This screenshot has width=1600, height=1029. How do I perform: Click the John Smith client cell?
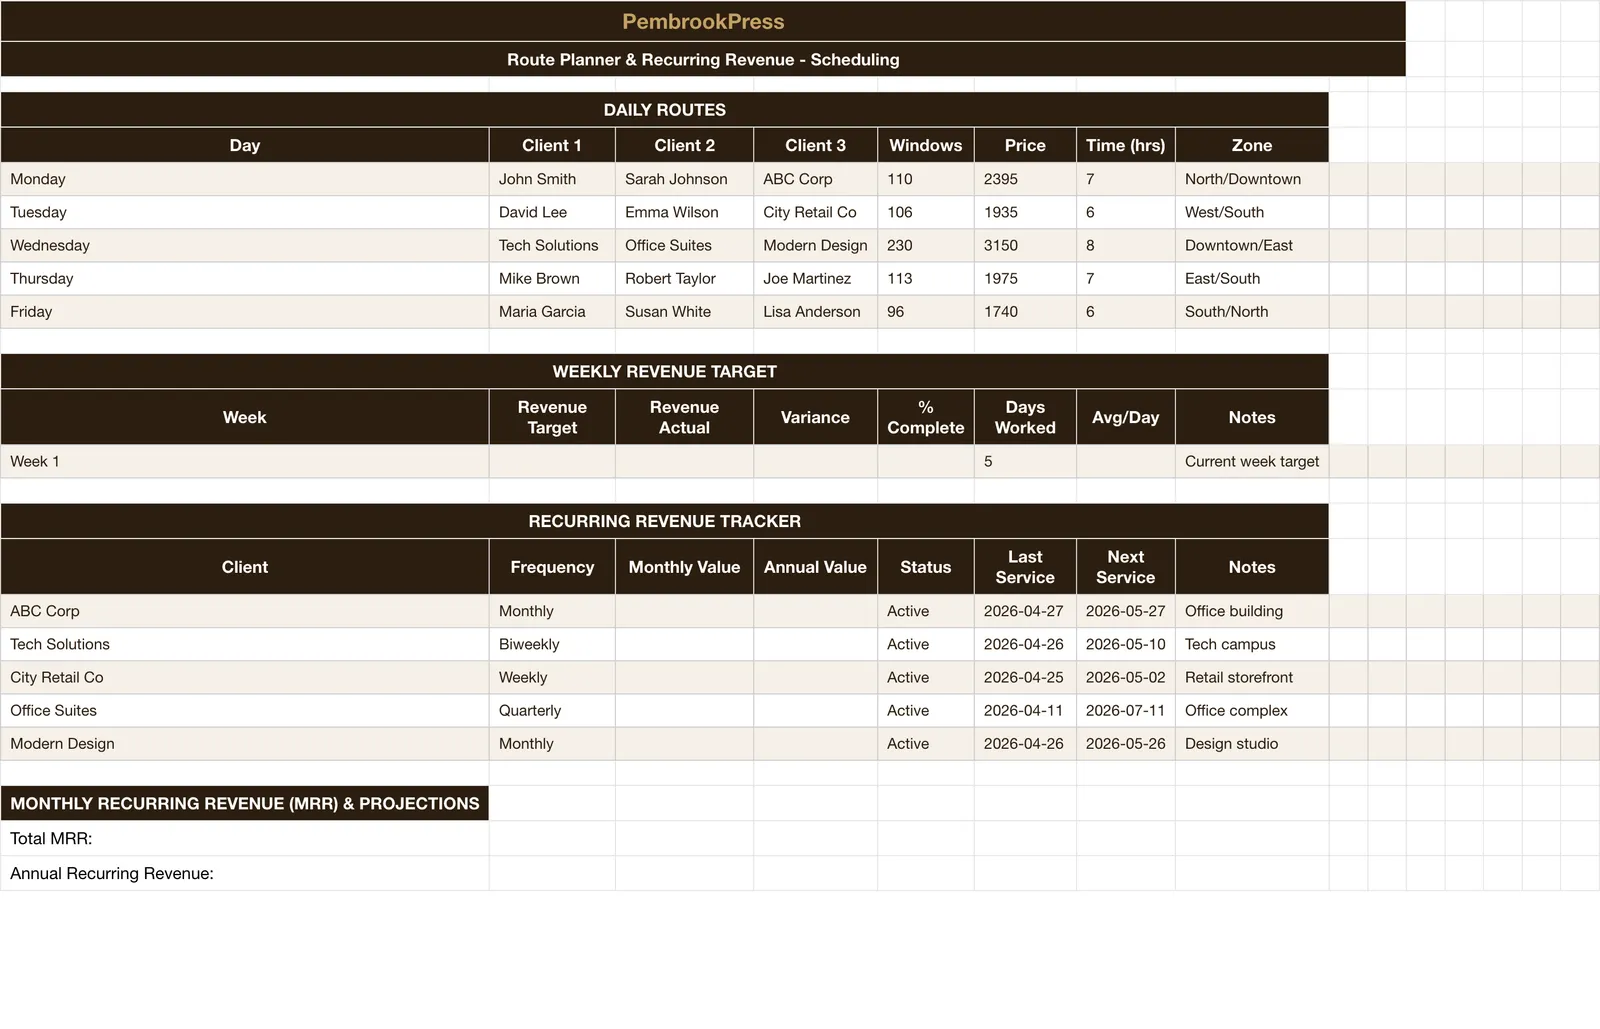point(552,179)
